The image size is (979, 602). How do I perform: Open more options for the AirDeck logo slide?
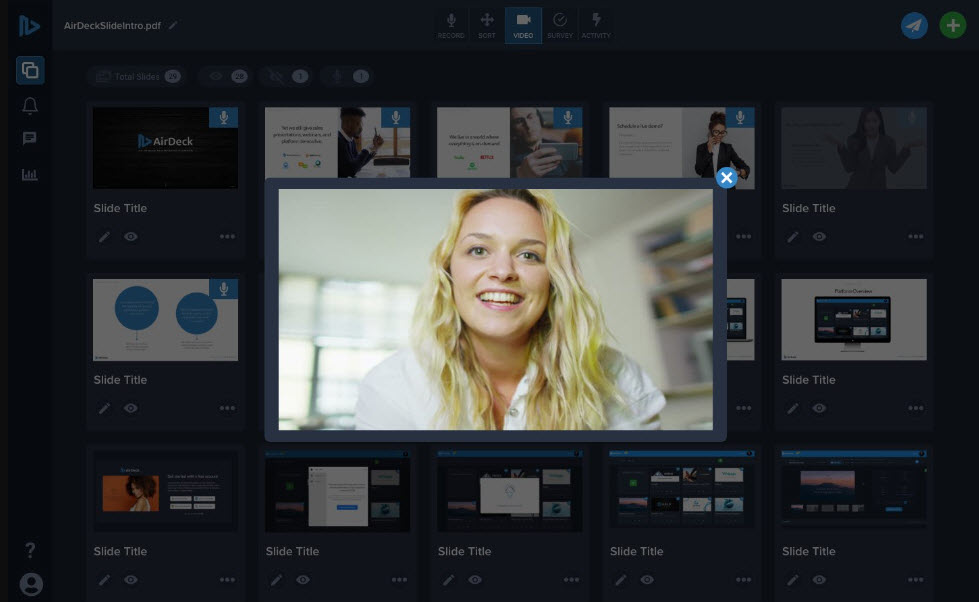pos(227,237)
